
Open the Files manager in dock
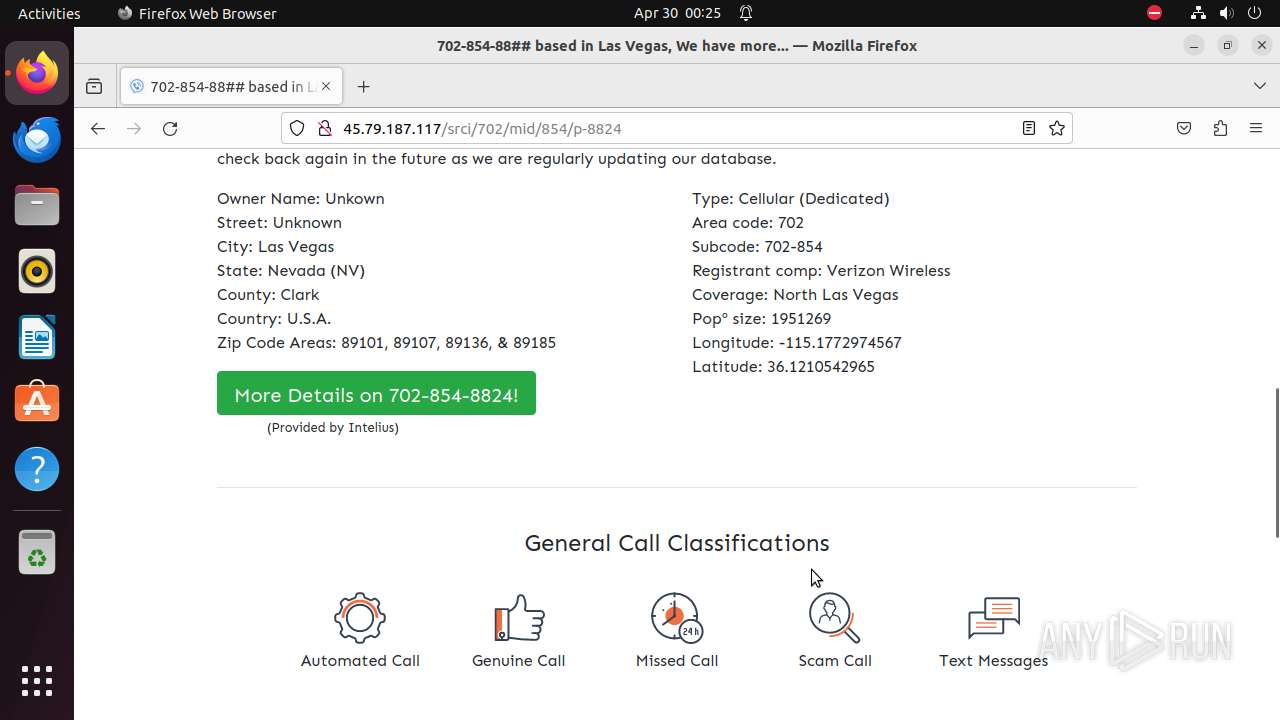37,205
